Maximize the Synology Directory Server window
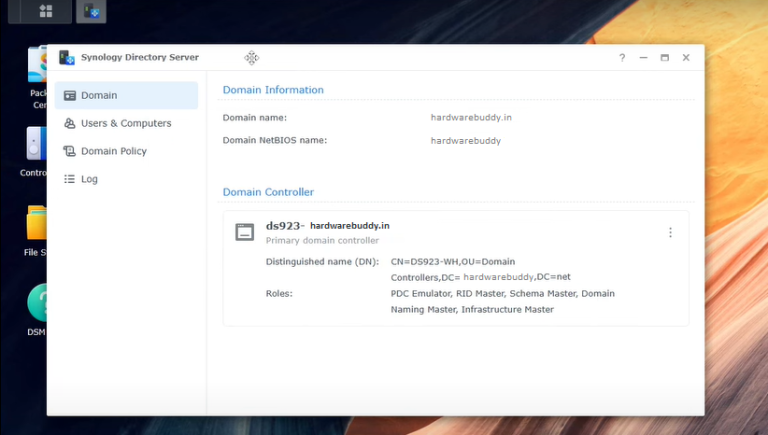 tap(665, 58)
